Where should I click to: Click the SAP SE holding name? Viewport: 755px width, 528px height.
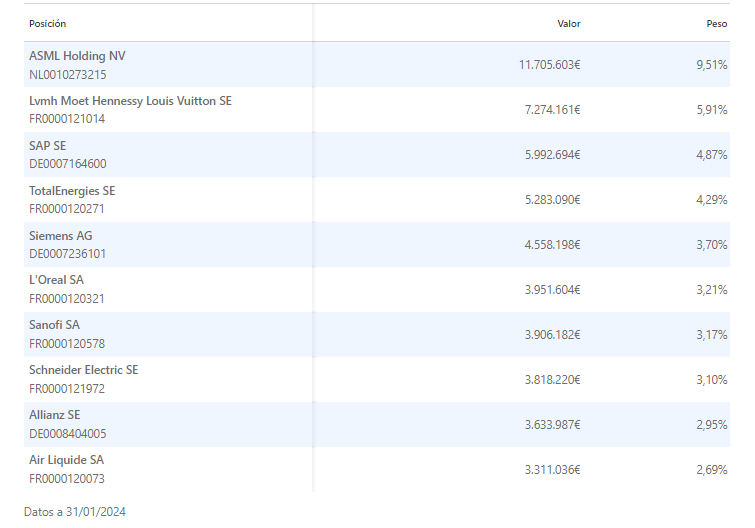[x=48, y=146]
